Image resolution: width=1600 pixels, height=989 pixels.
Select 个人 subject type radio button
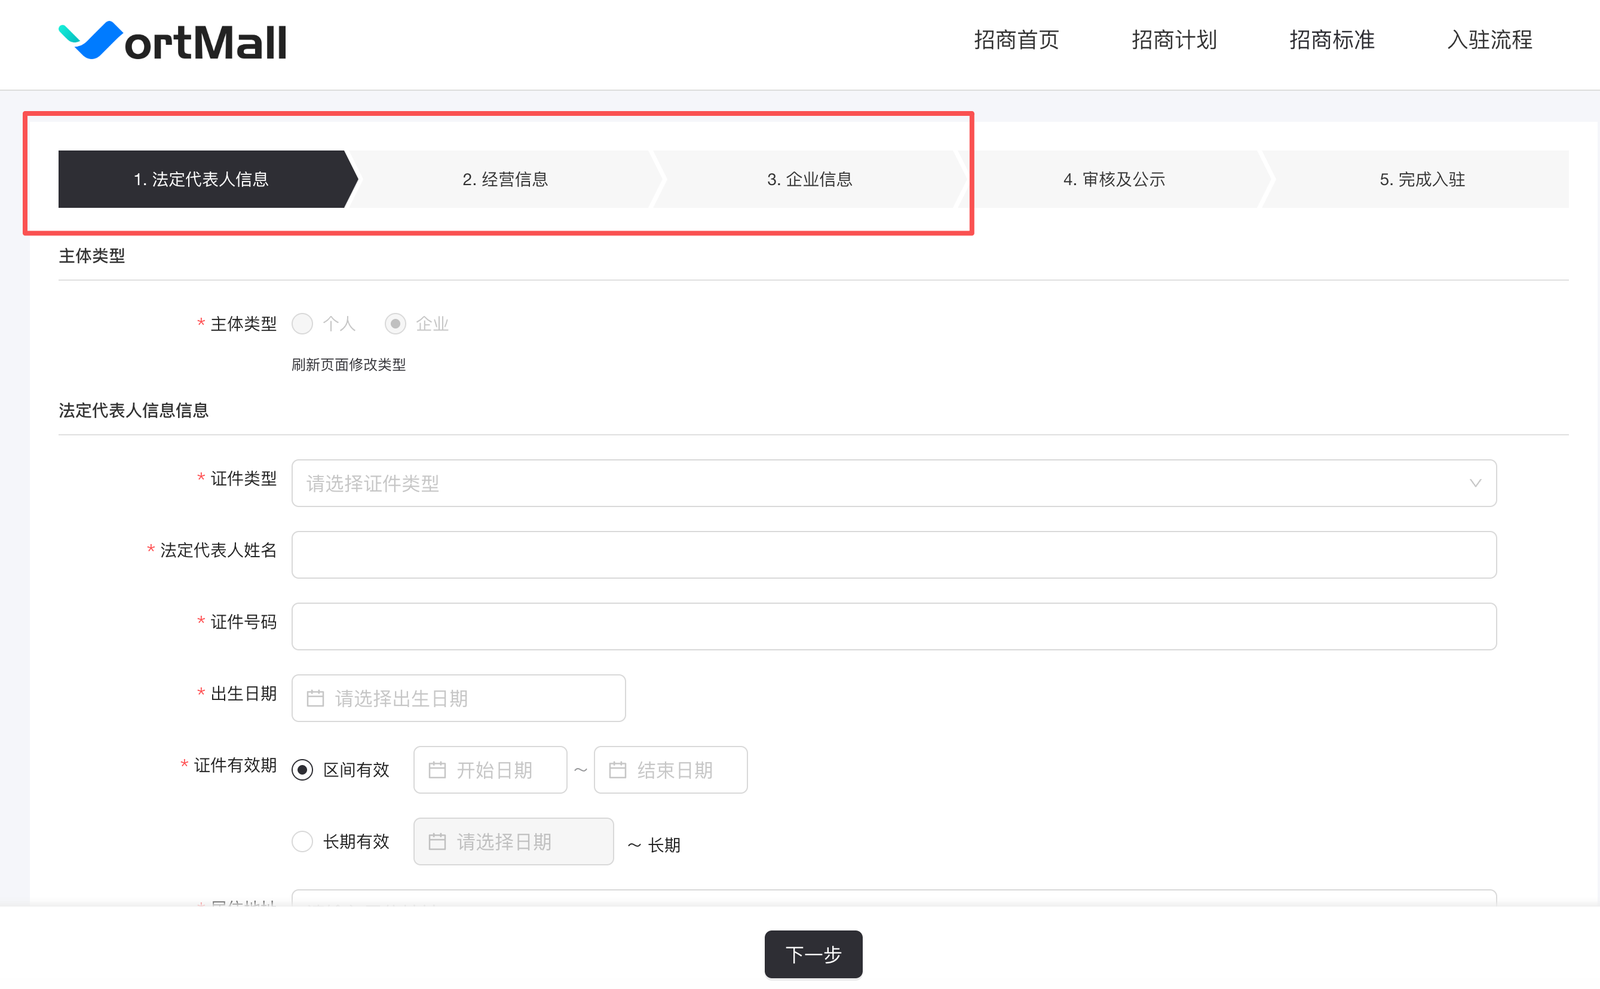coord(303,324)
